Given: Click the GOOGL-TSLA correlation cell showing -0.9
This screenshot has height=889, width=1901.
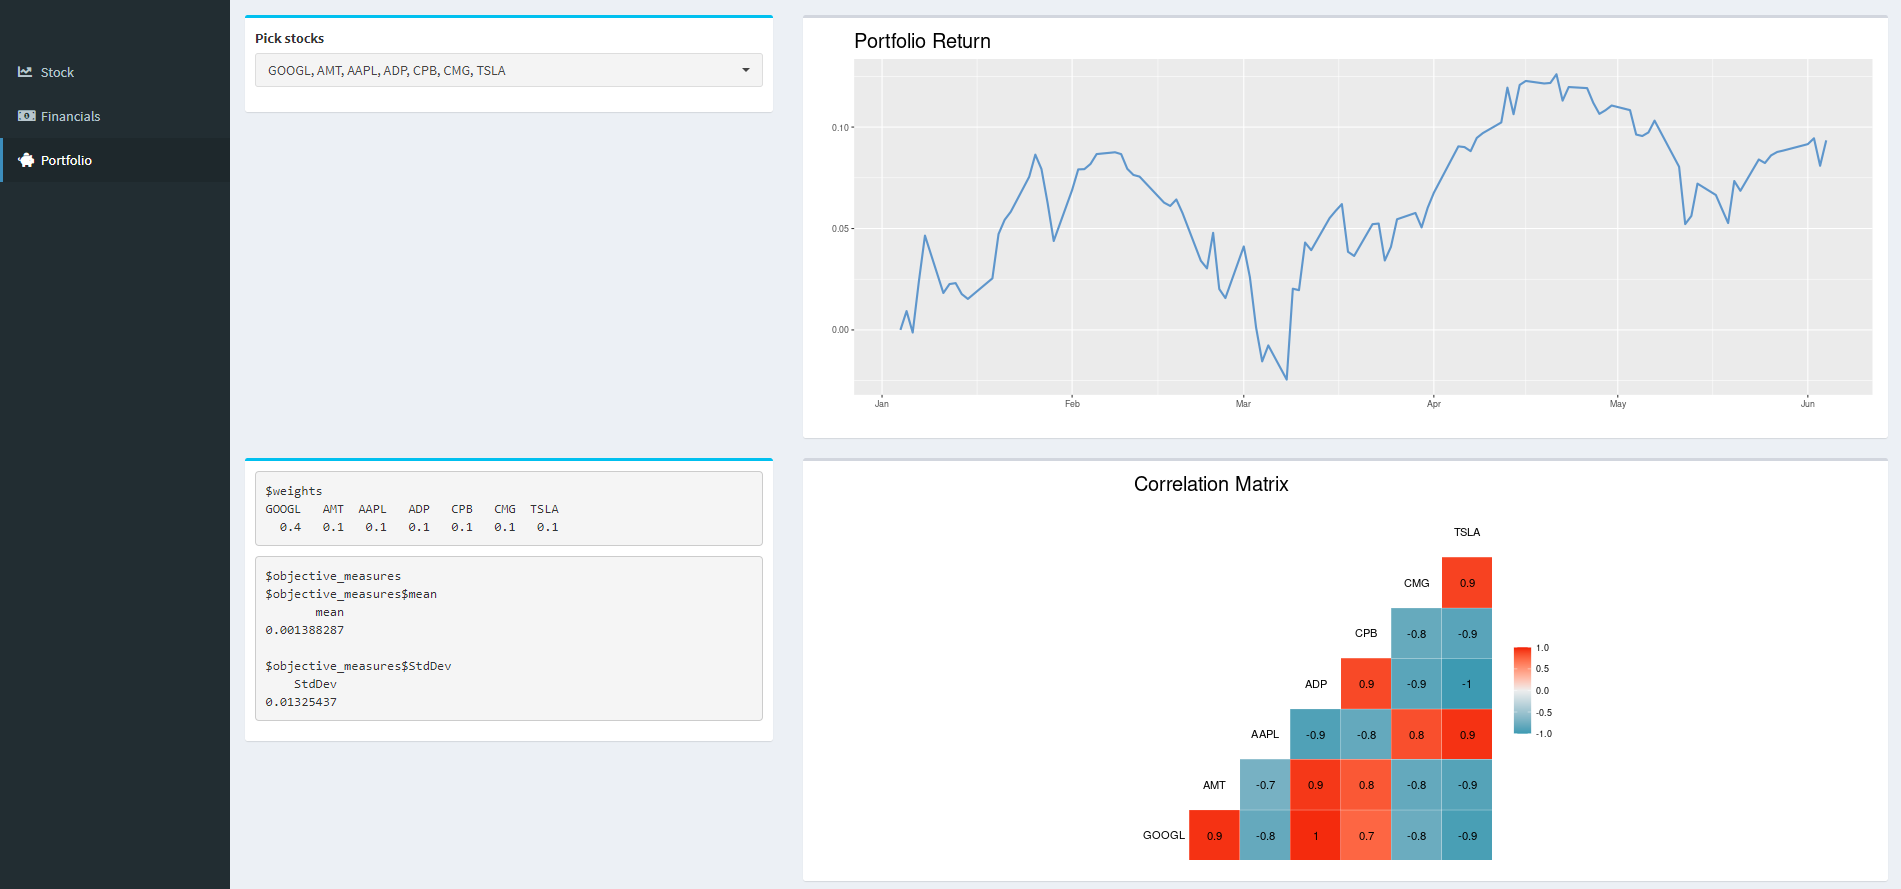Looking at the screenshot, I should (x=1466, y=834).
